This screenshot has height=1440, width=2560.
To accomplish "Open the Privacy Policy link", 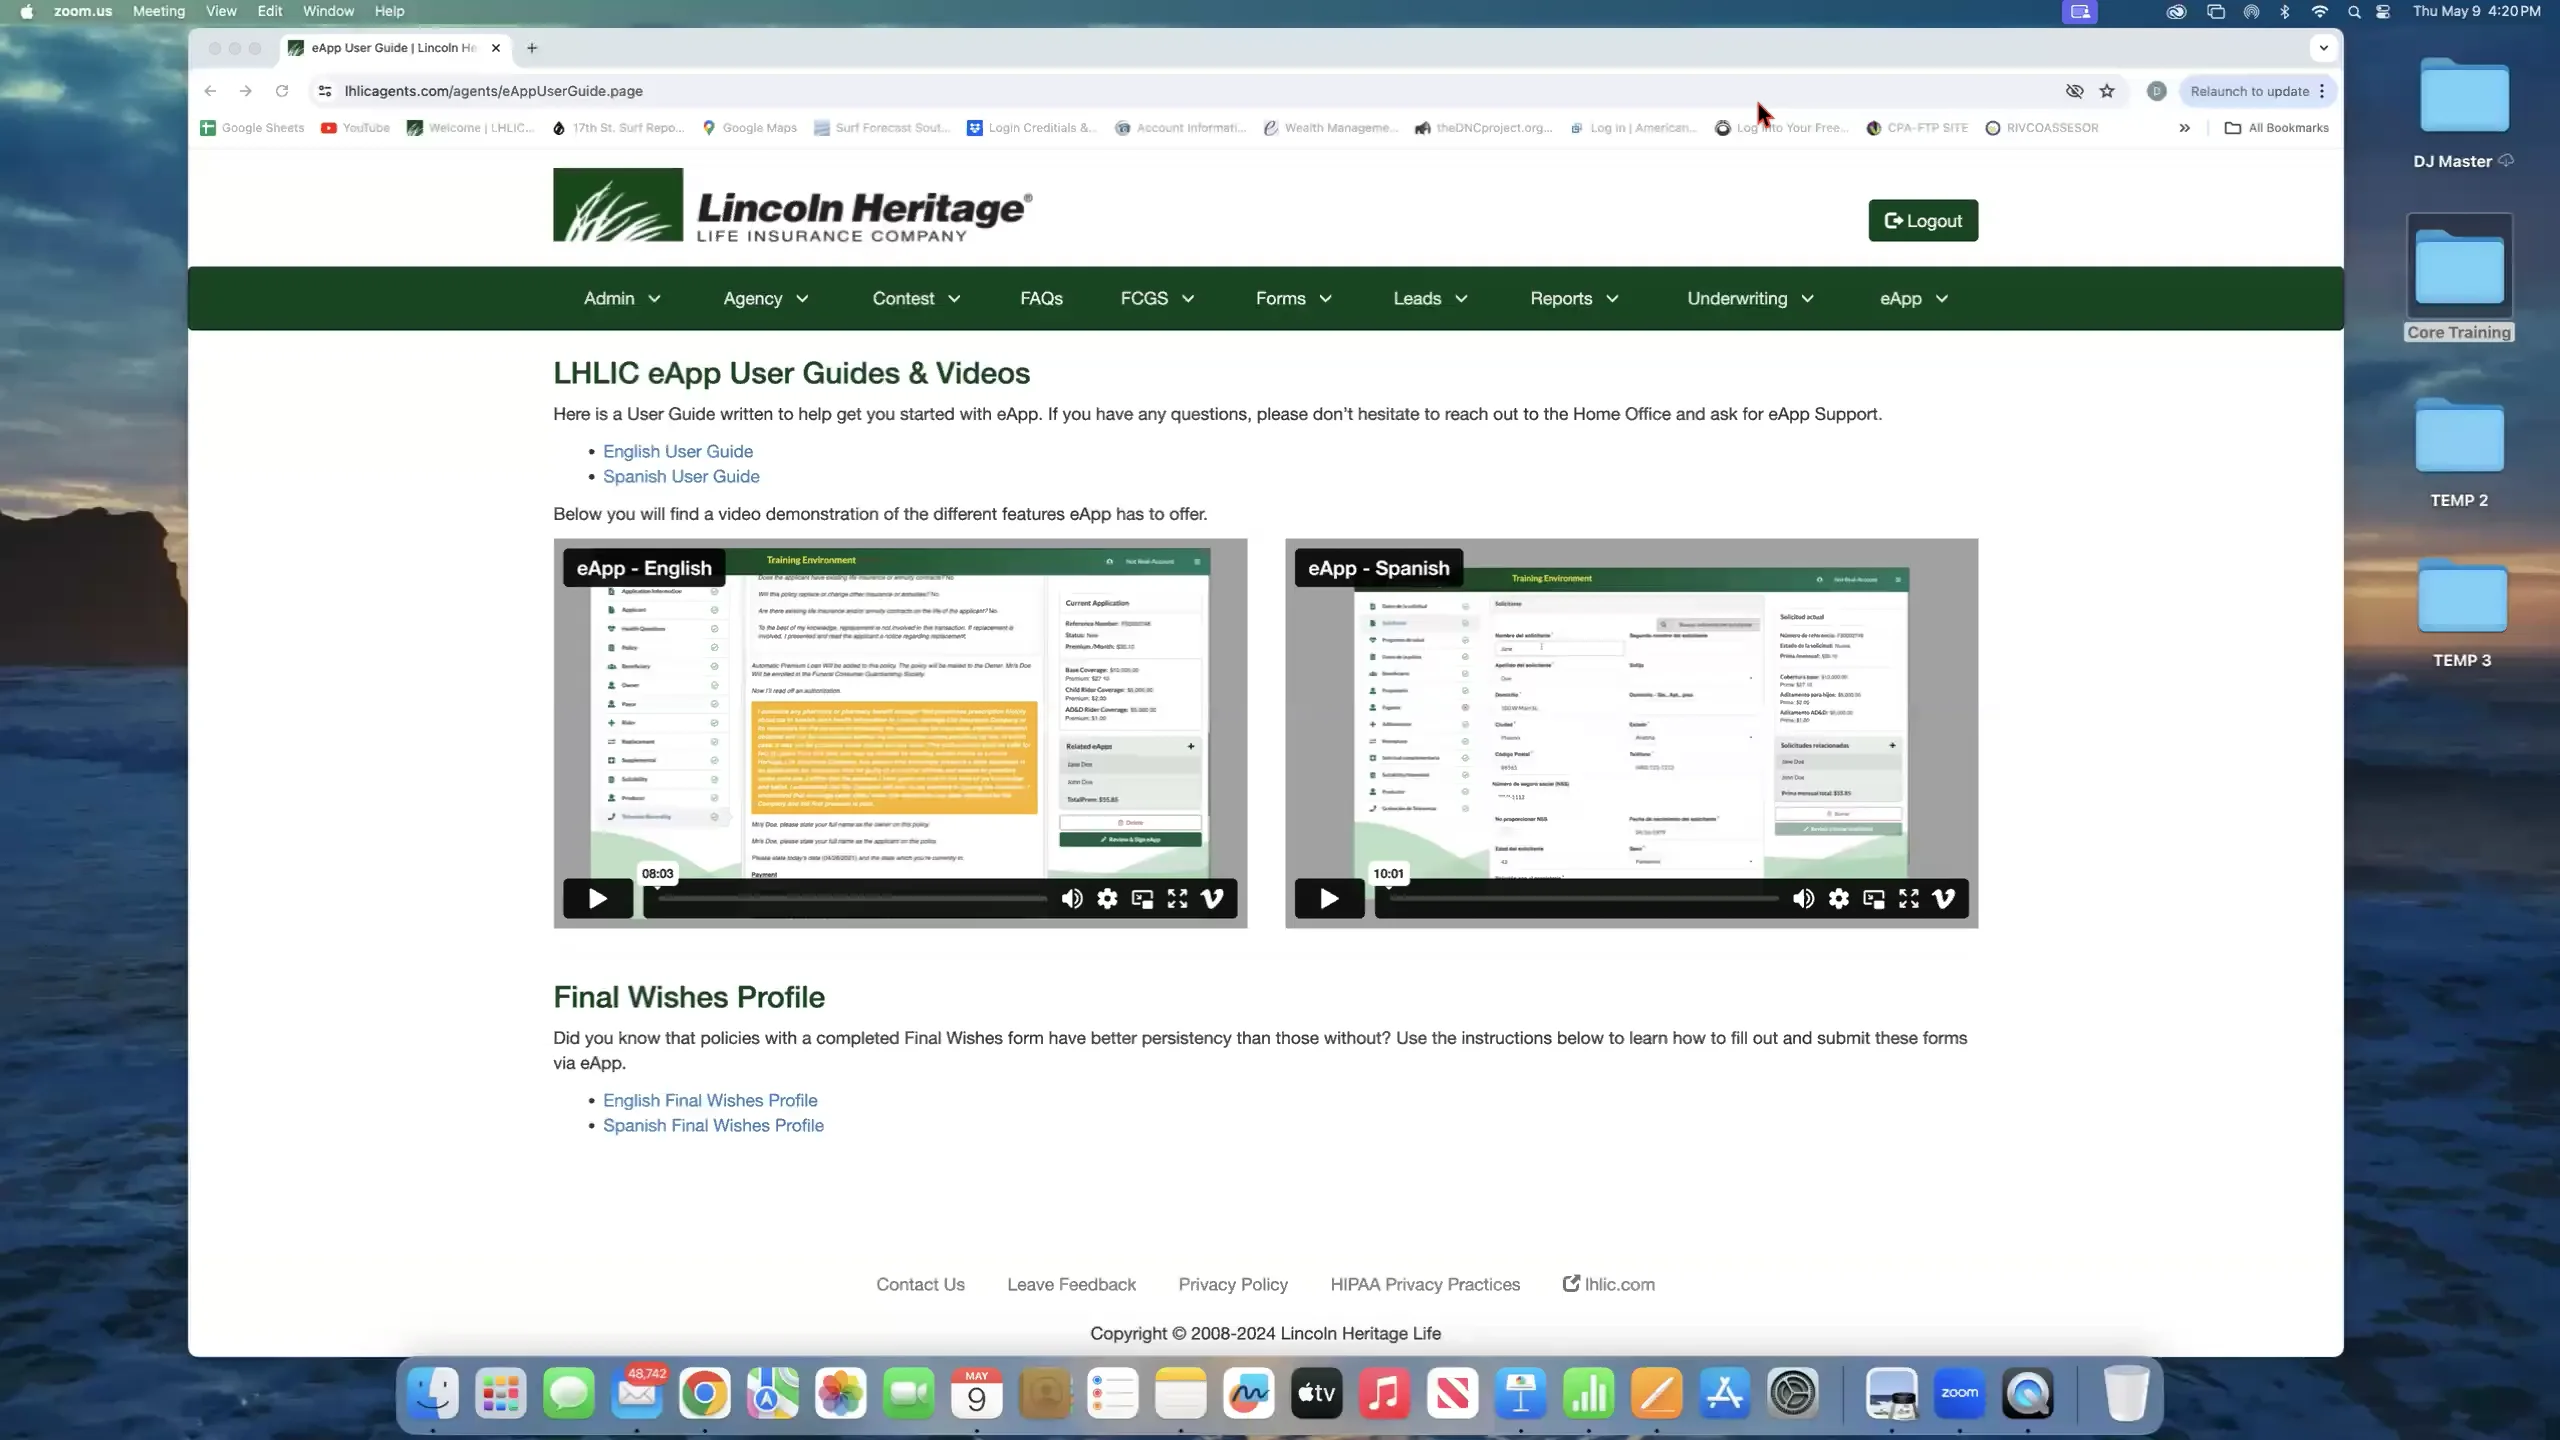I will pos(1233,1284).
